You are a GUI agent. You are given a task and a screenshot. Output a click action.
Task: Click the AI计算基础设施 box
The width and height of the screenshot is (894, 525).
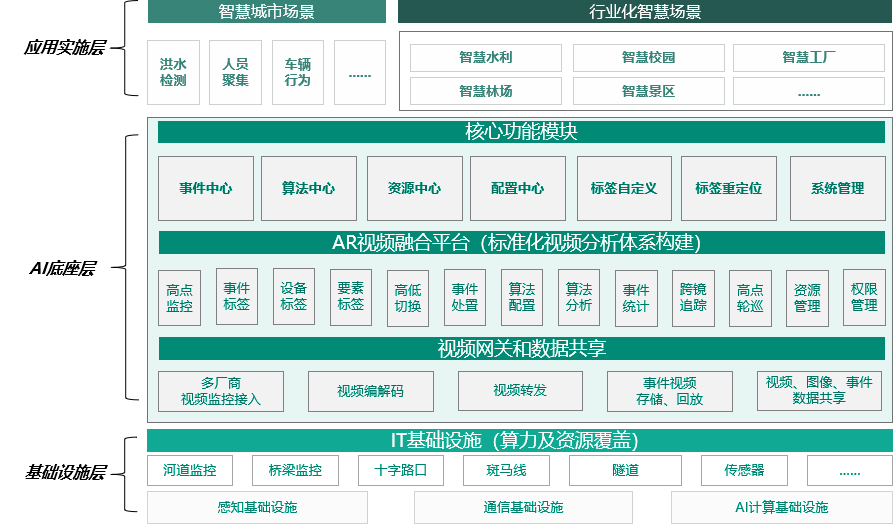point(782,507)
